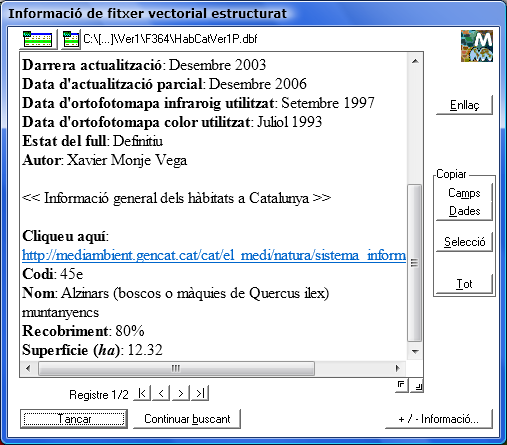
Task: Click vertical scrollbar down arrow
Action: (415, 351)
